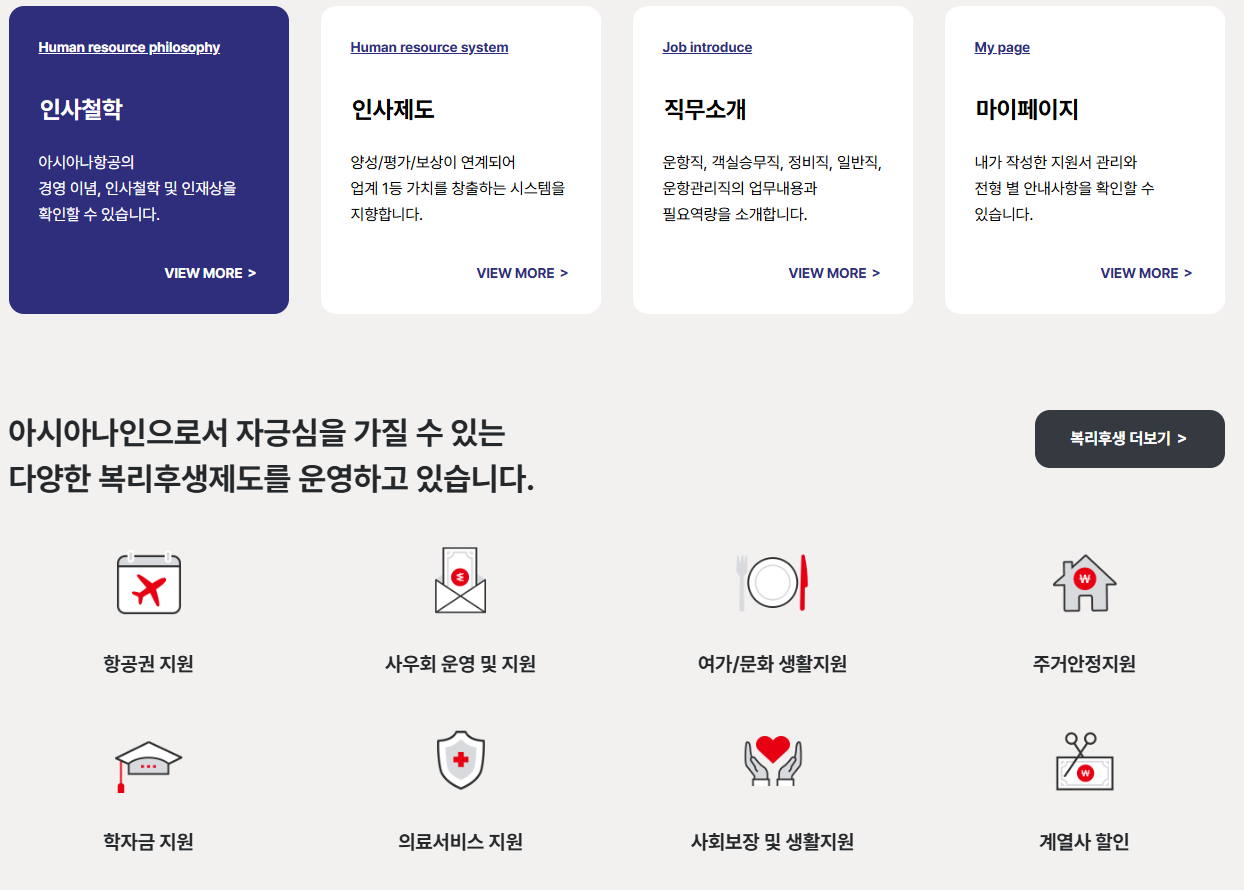
Task: Open the house icon for 주거안정지원
Action: (x=1084, y=583)
